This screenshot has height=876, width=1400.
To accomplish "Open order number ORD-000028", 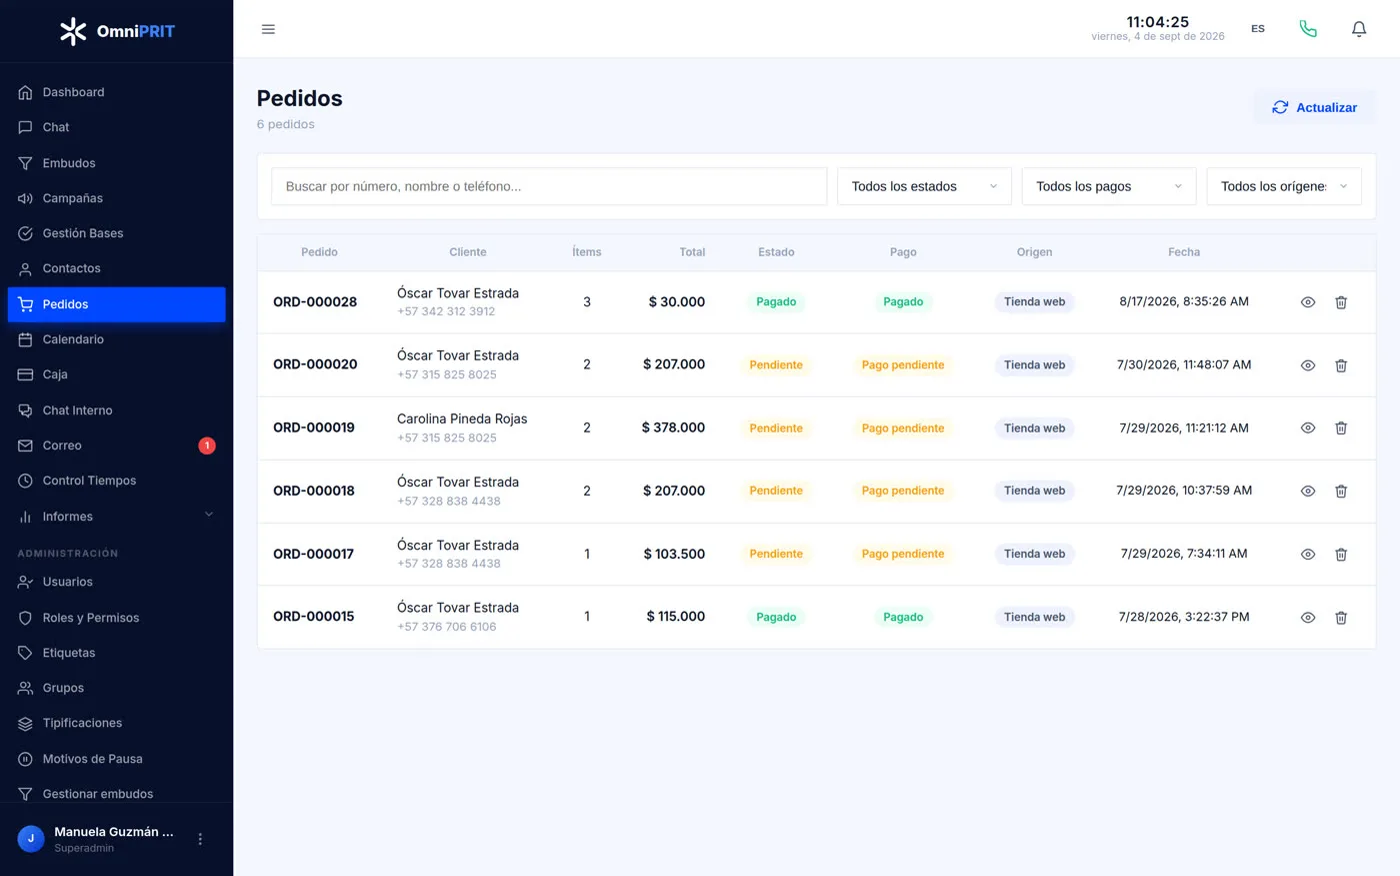I will (x=315, y=302).
